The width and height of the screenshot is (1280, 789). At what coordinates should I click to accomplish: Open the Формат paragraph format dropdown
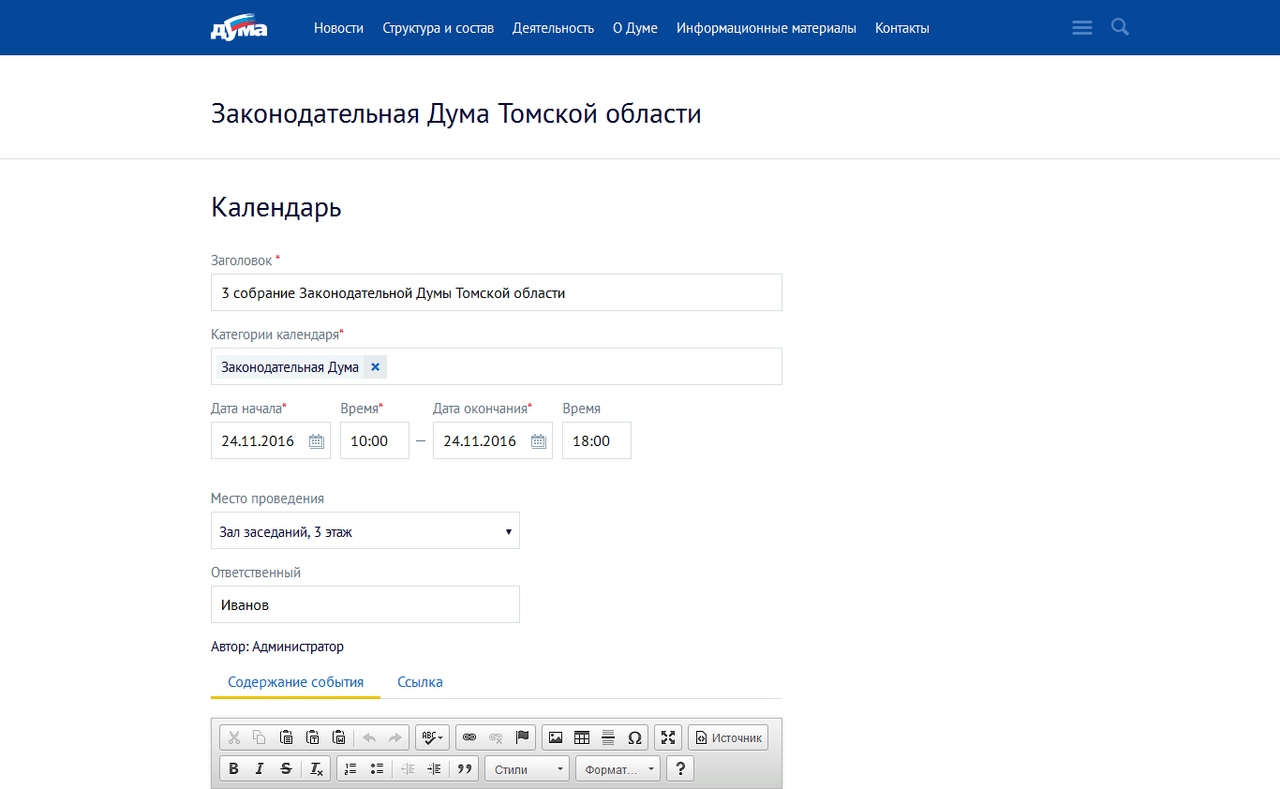click(618, 769)
